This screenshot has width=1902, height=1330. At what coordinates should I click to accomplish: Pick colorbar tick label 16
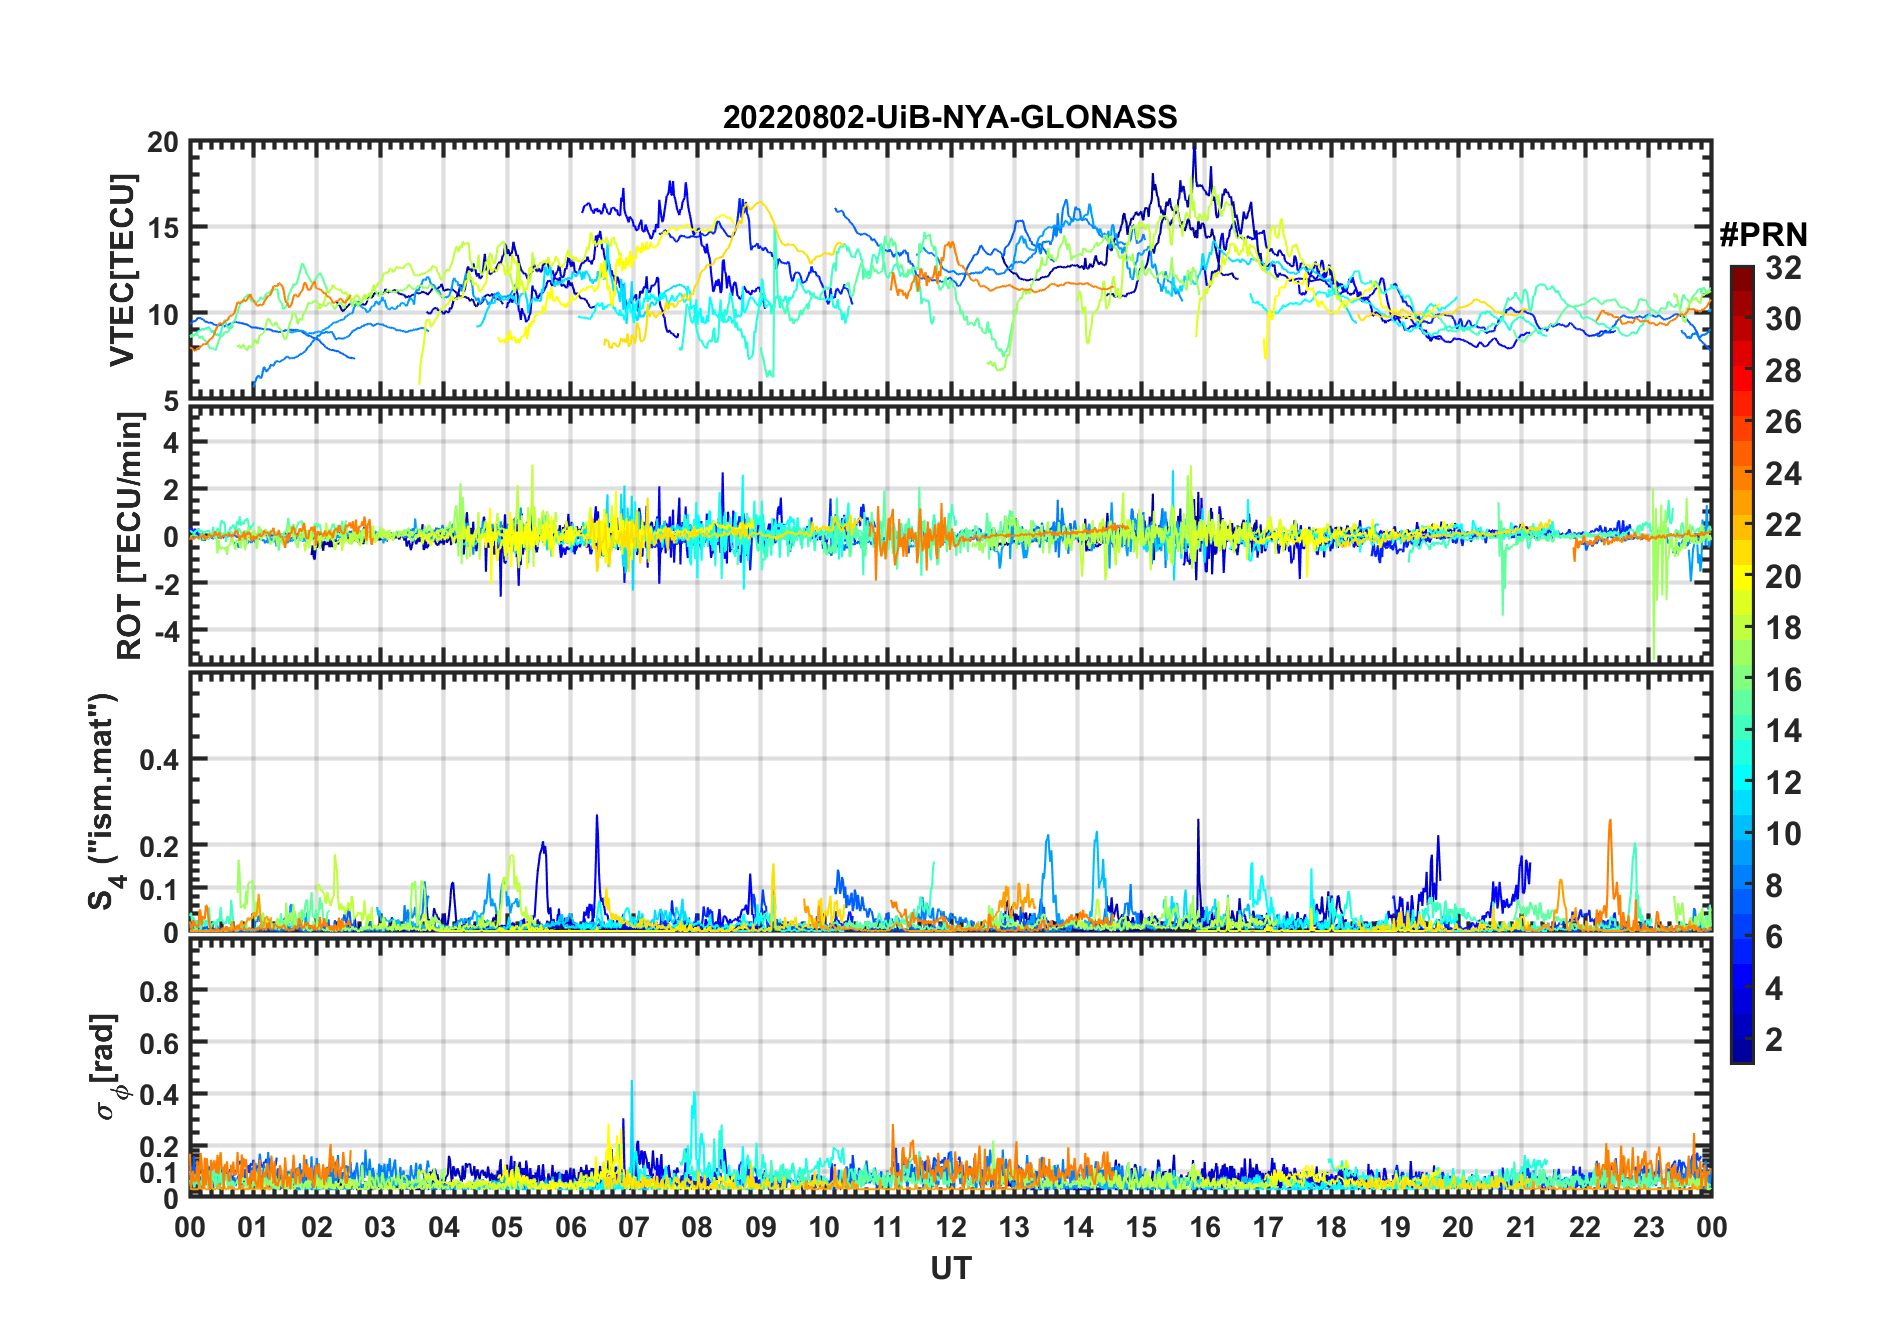tap(1783, 680)
